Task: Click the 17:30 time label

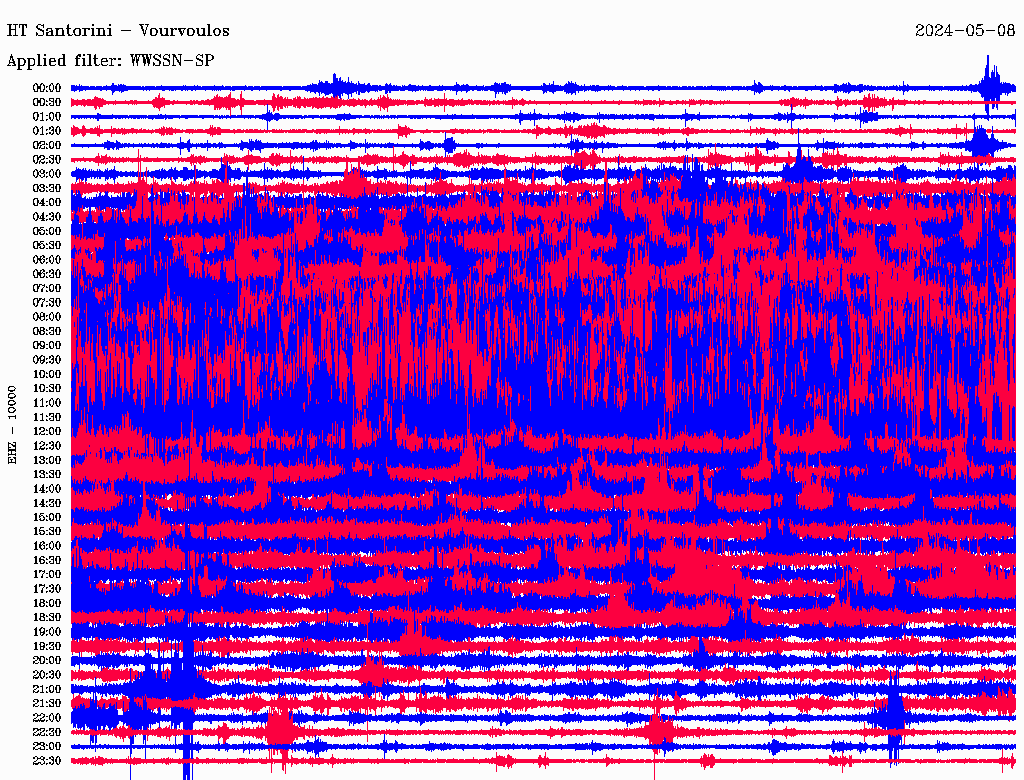Action: point(47,589)
